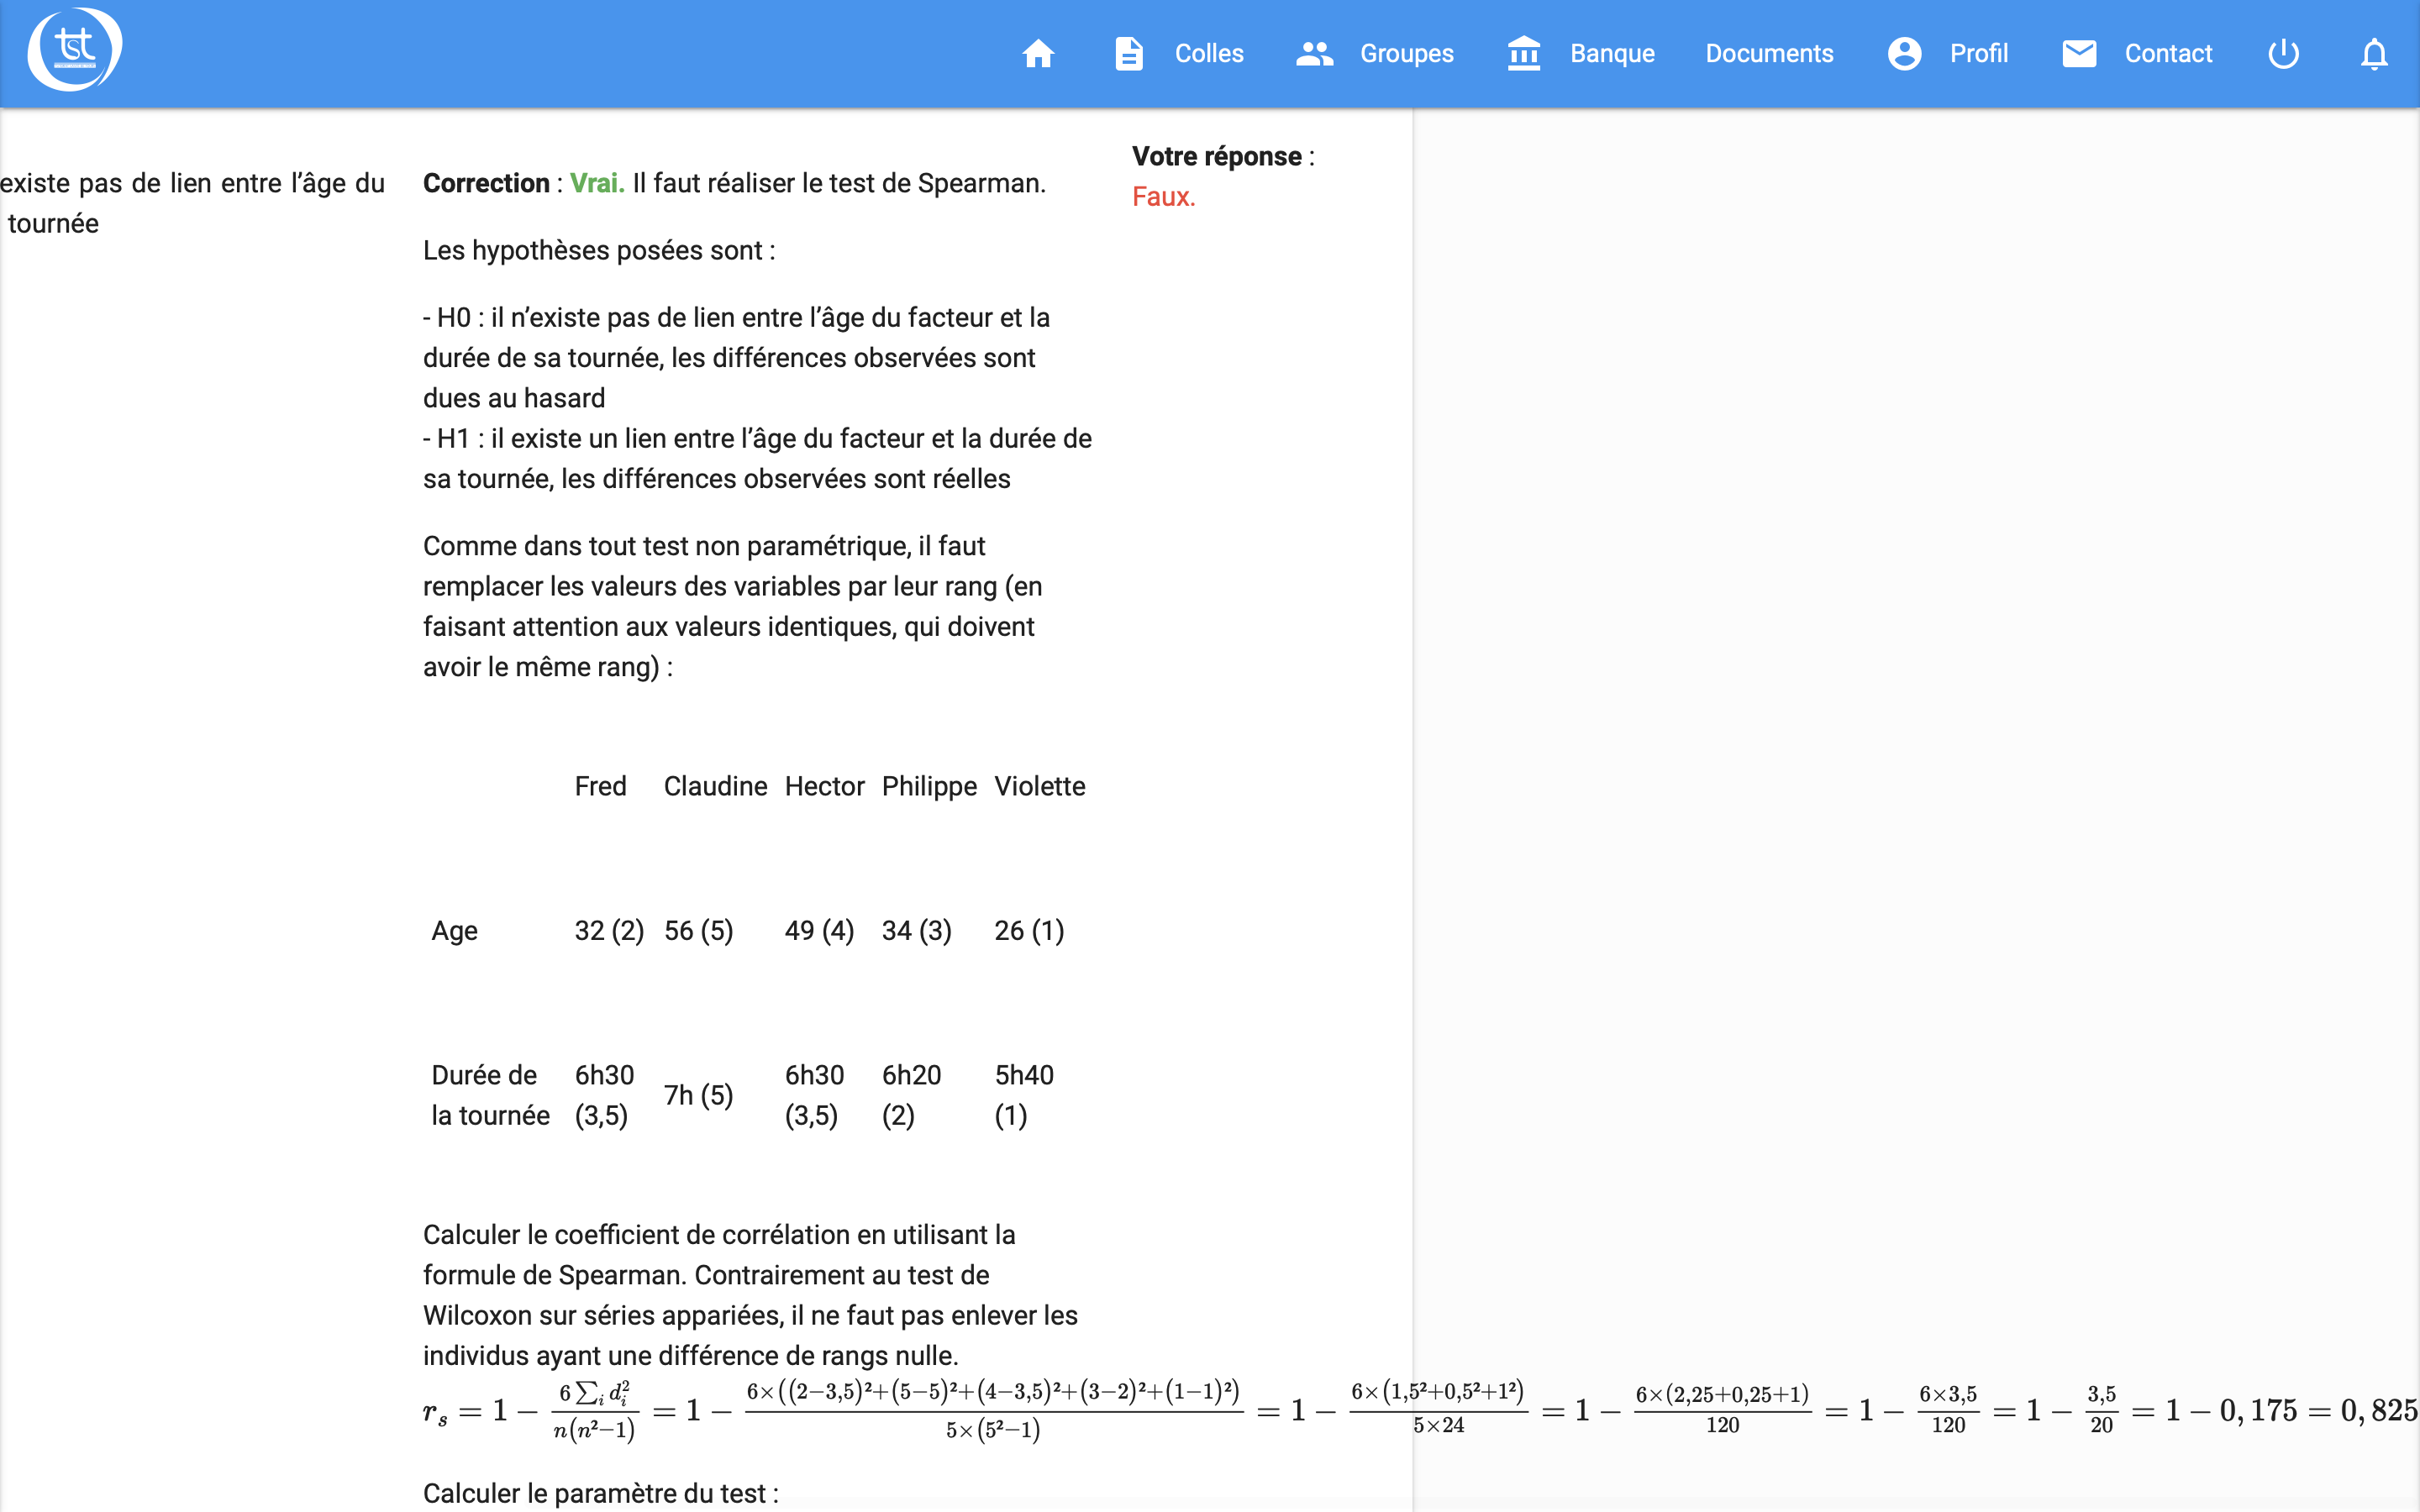The height and width of the screenshot is (1512, 2420).
Task: Click the 'Philippe' table column header
Action: [x=929, y=786]
